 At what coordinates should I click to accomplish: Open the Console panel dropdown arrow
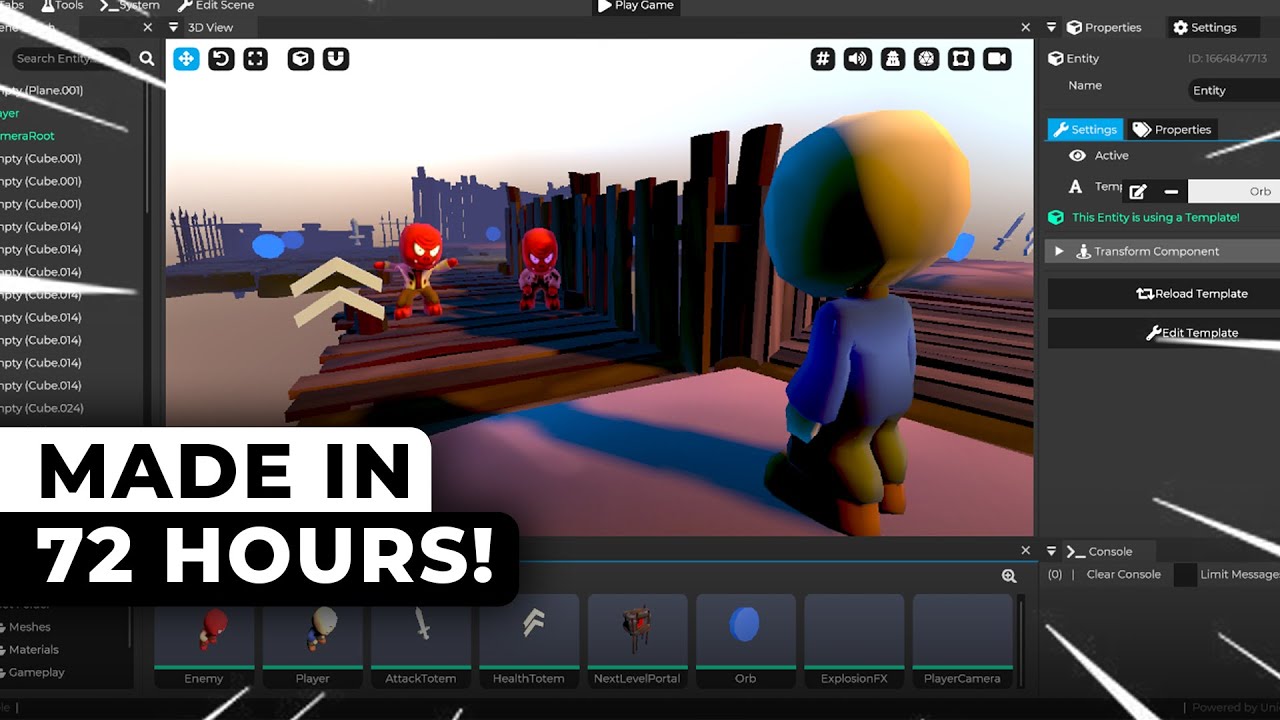pyautogui.click(x=1051, y=551)
